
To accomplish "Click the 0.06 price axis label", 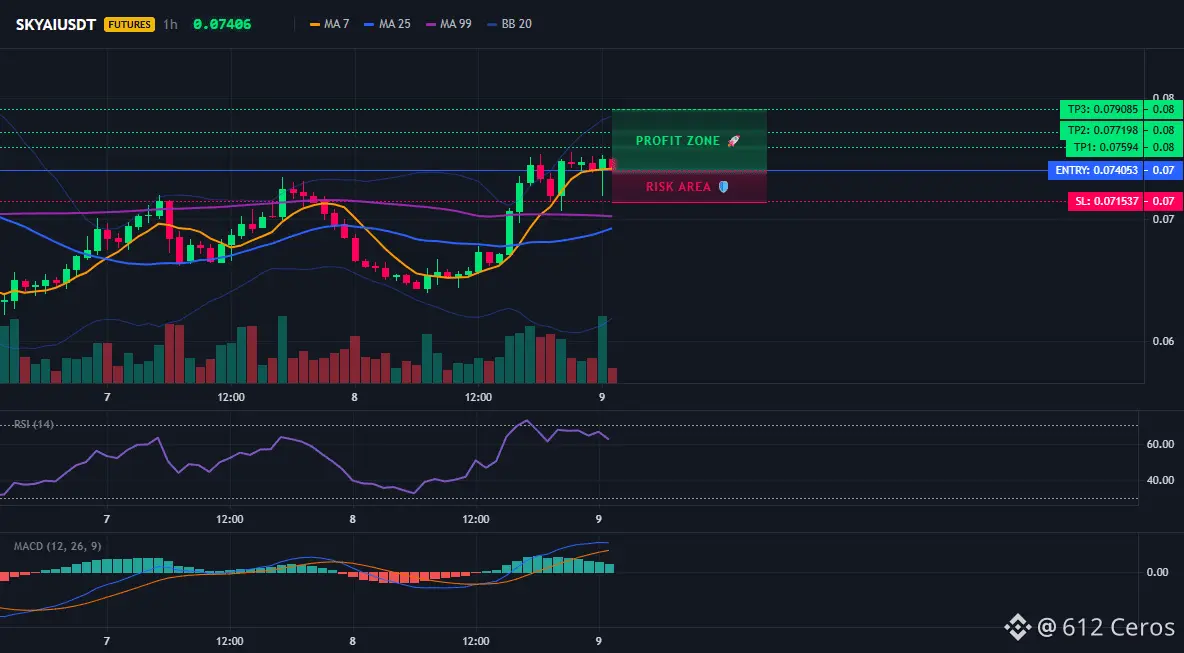I will pyautogui.click(x=1164, y=341).
